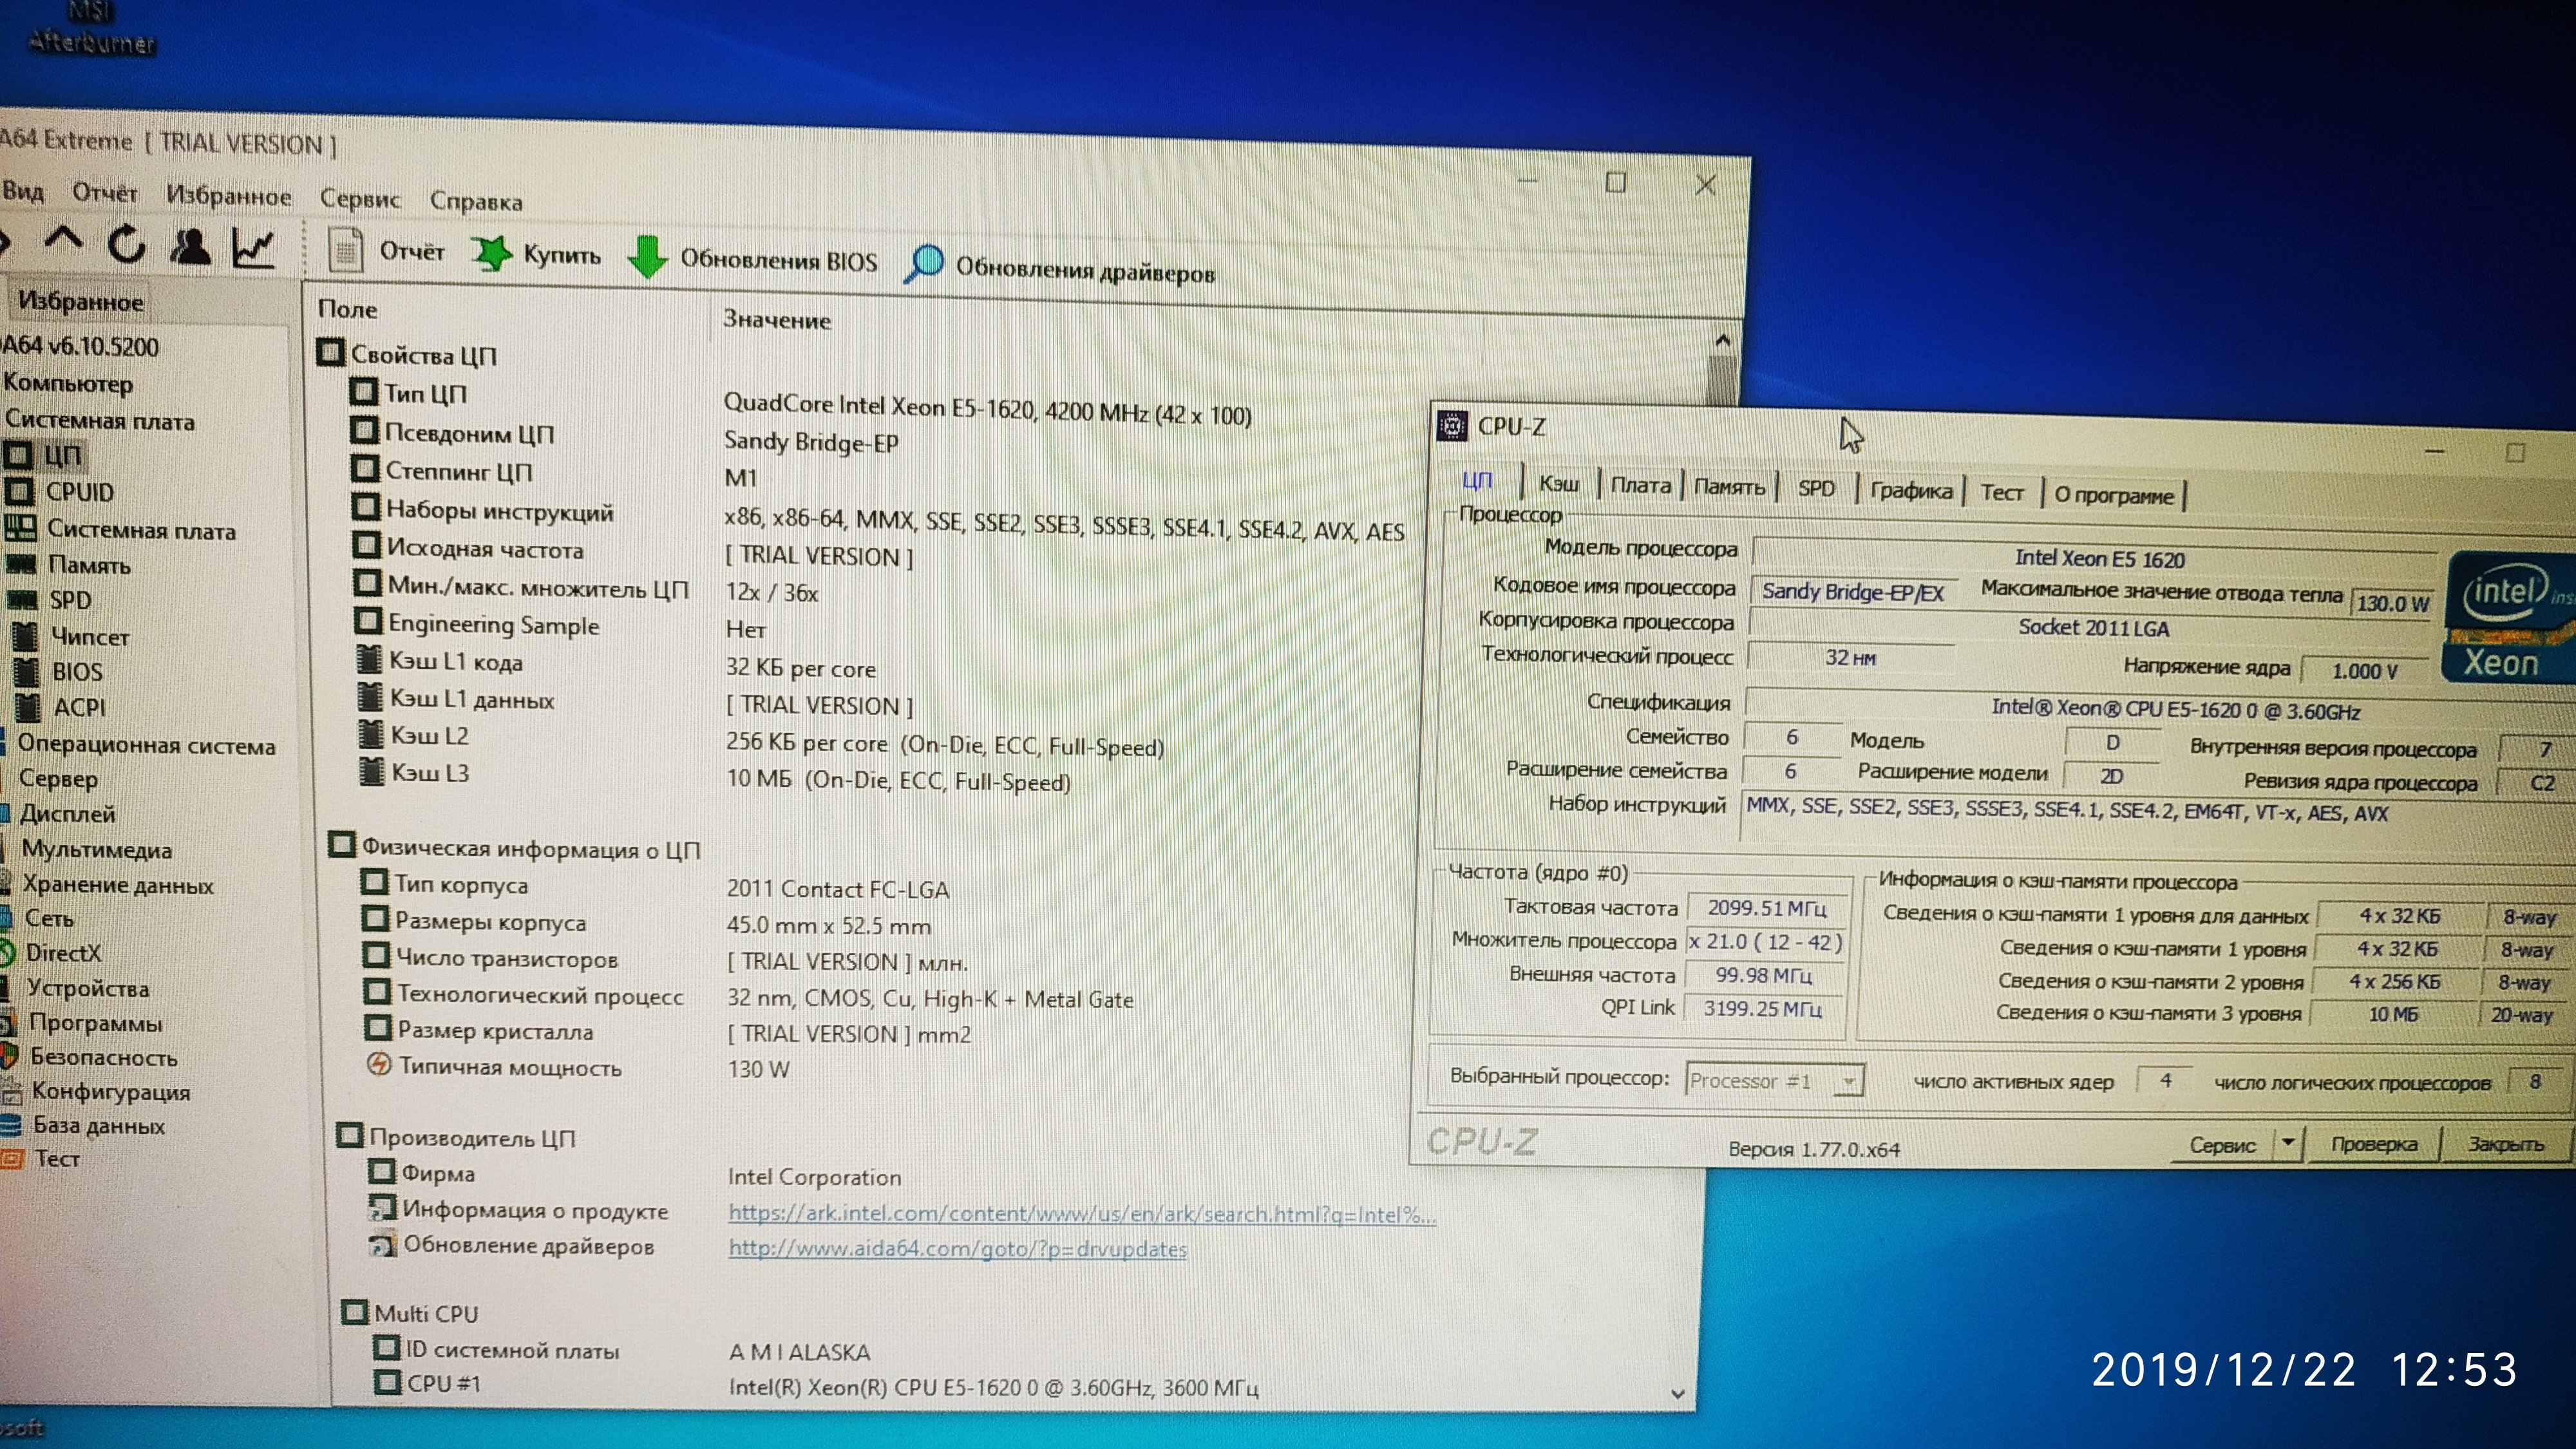This screenshot has height=1449, width=2576.
Task: Click the Купить green star icon
Action: [491, 254]
